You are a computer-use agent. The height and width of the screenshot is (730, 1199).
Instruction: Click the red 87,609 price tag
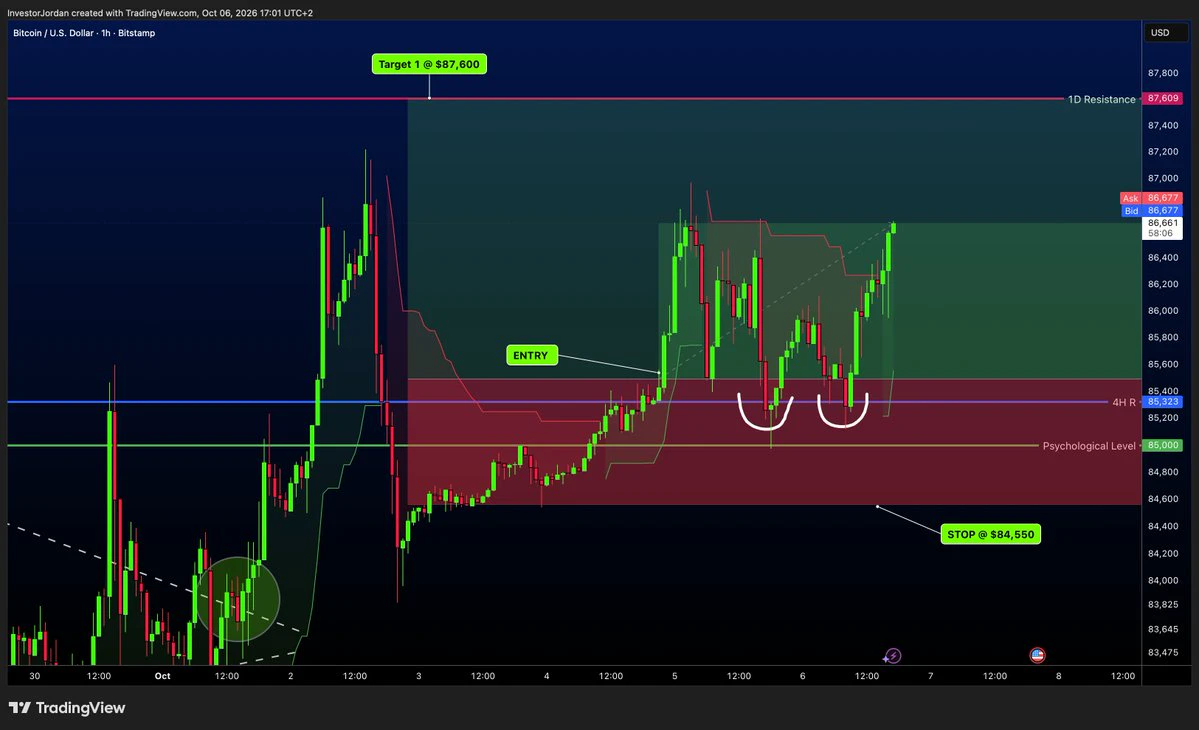pyautogui.click(x=1162, y=99)
